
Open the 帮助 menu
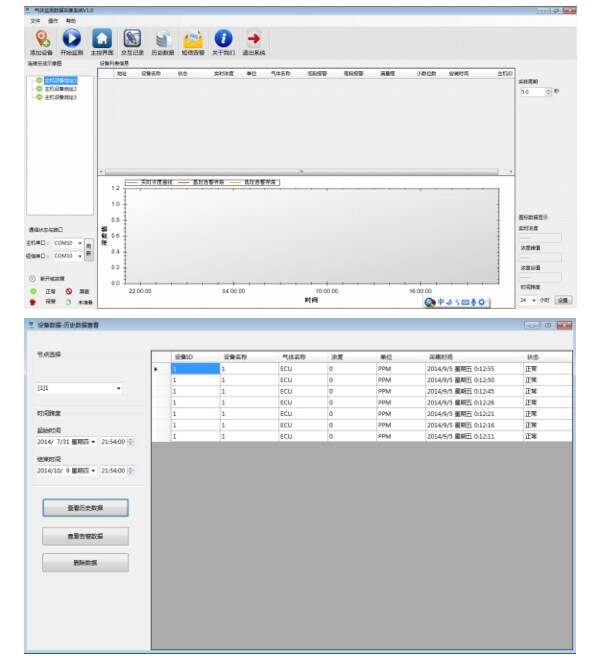point(69,20)
